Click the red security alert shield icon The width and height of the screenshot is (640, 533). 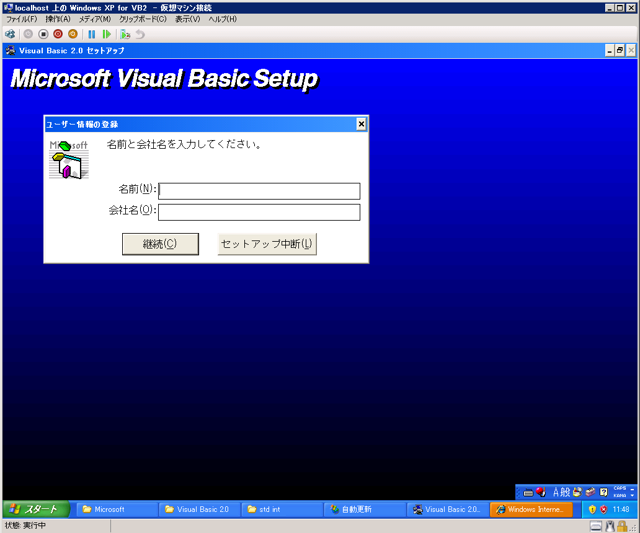[604, 509]
